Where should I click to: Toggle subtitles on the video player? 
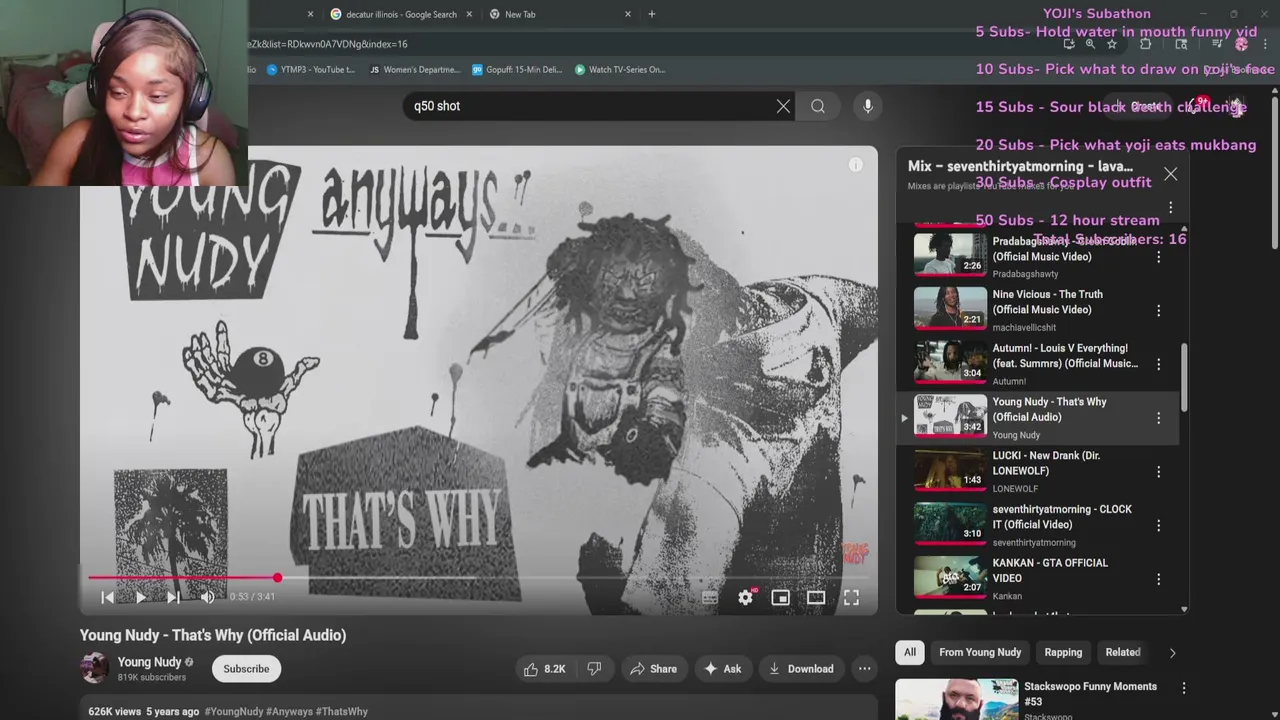pyautogui.click(x=710, y=597)
